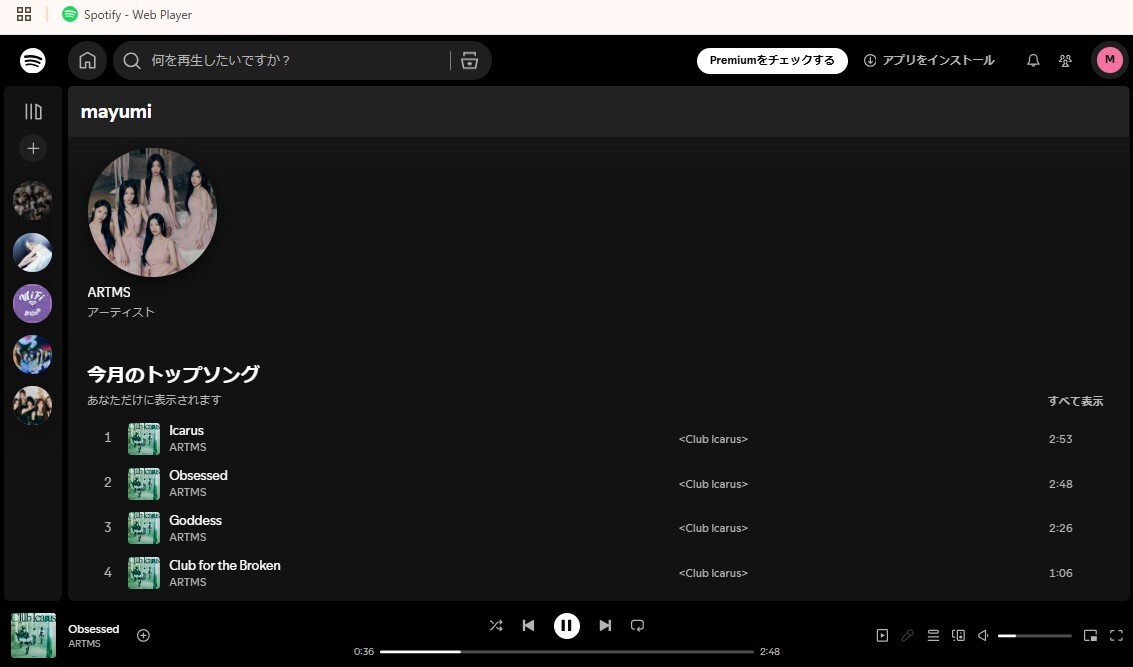Screen dimensions: 1133x667
Task: Mute volume speaker icon
Action: [983, 635]
